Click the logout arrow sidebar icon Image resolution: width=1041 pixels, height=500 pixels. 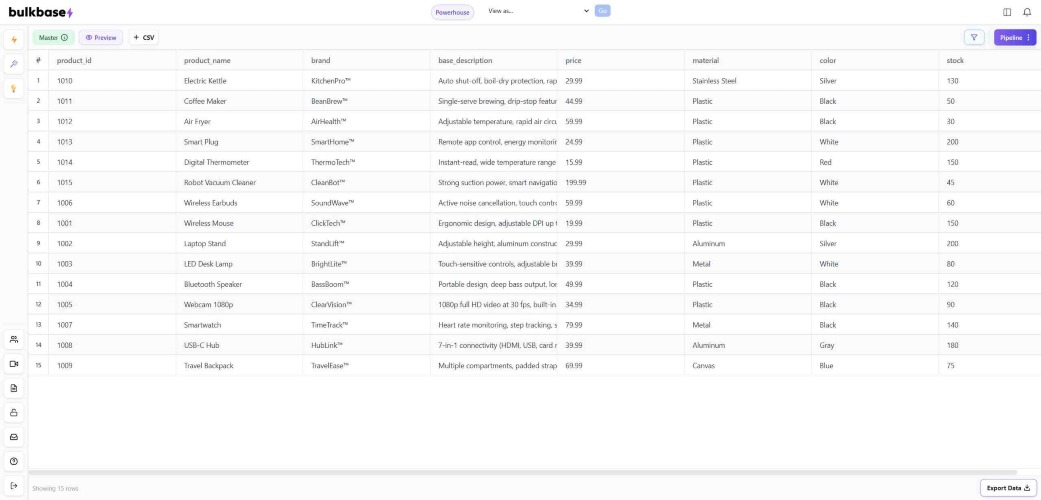14,486
